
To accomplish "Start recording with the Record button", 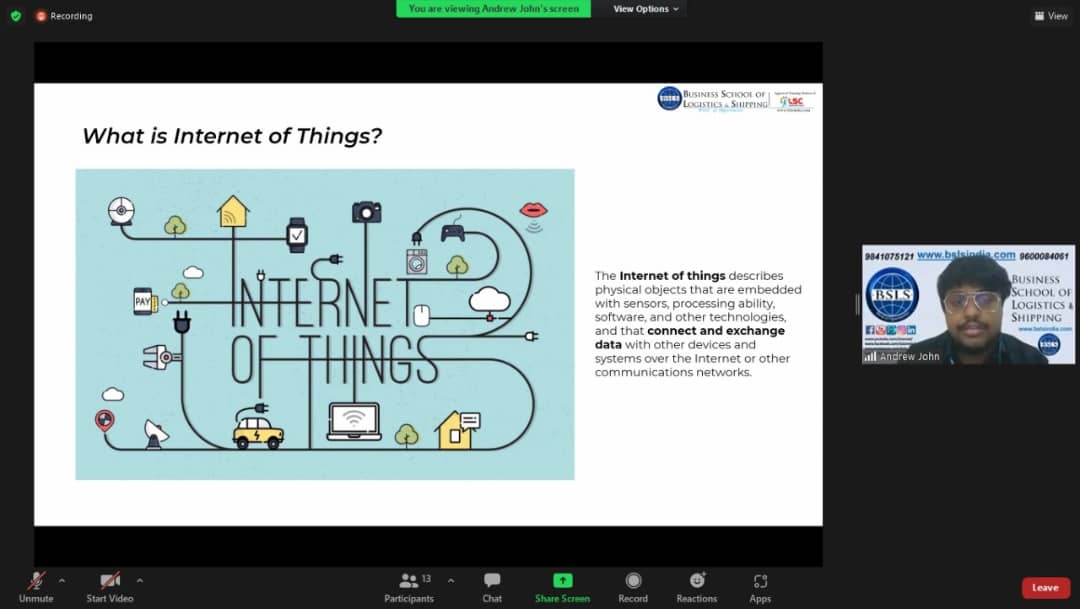I will 633,588.
